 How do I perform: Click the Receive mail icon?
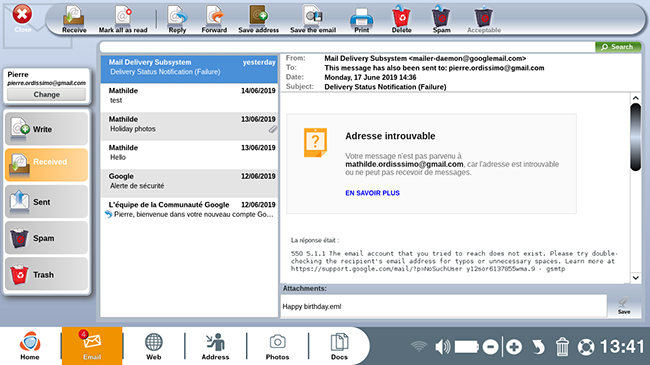(74, 19)
